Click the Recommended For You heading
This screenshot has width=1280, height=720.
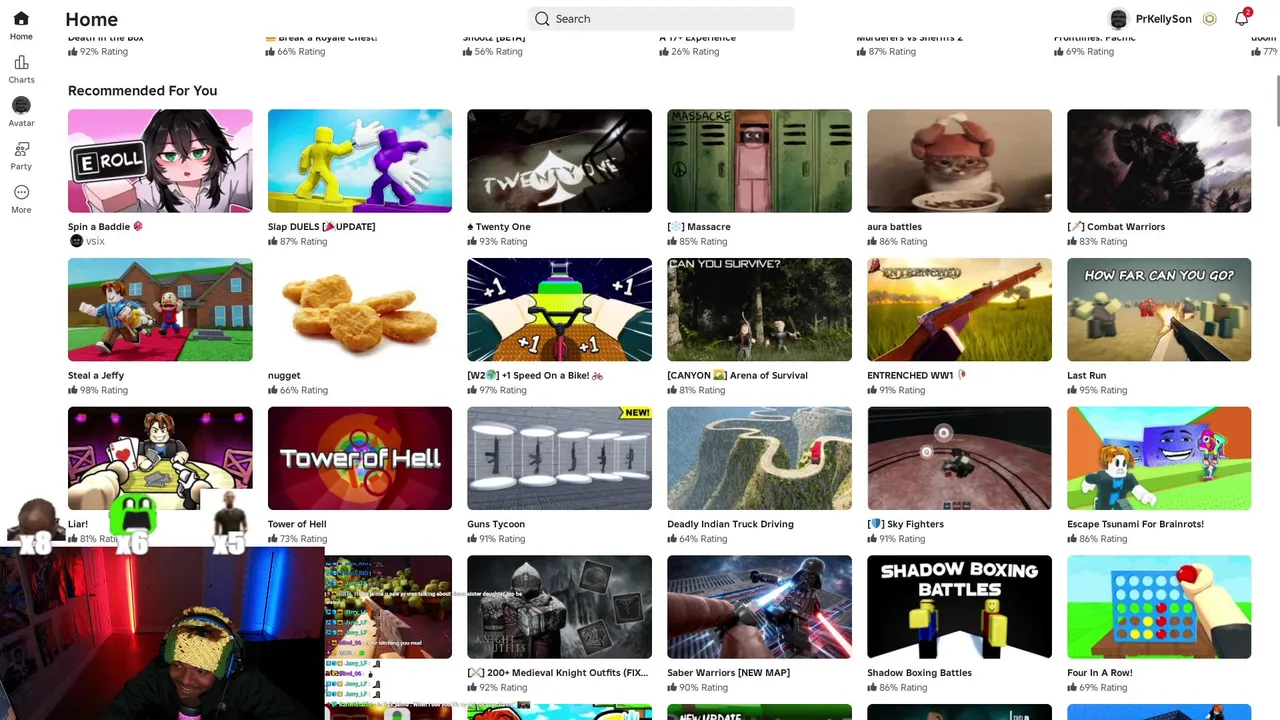[142, 91]
